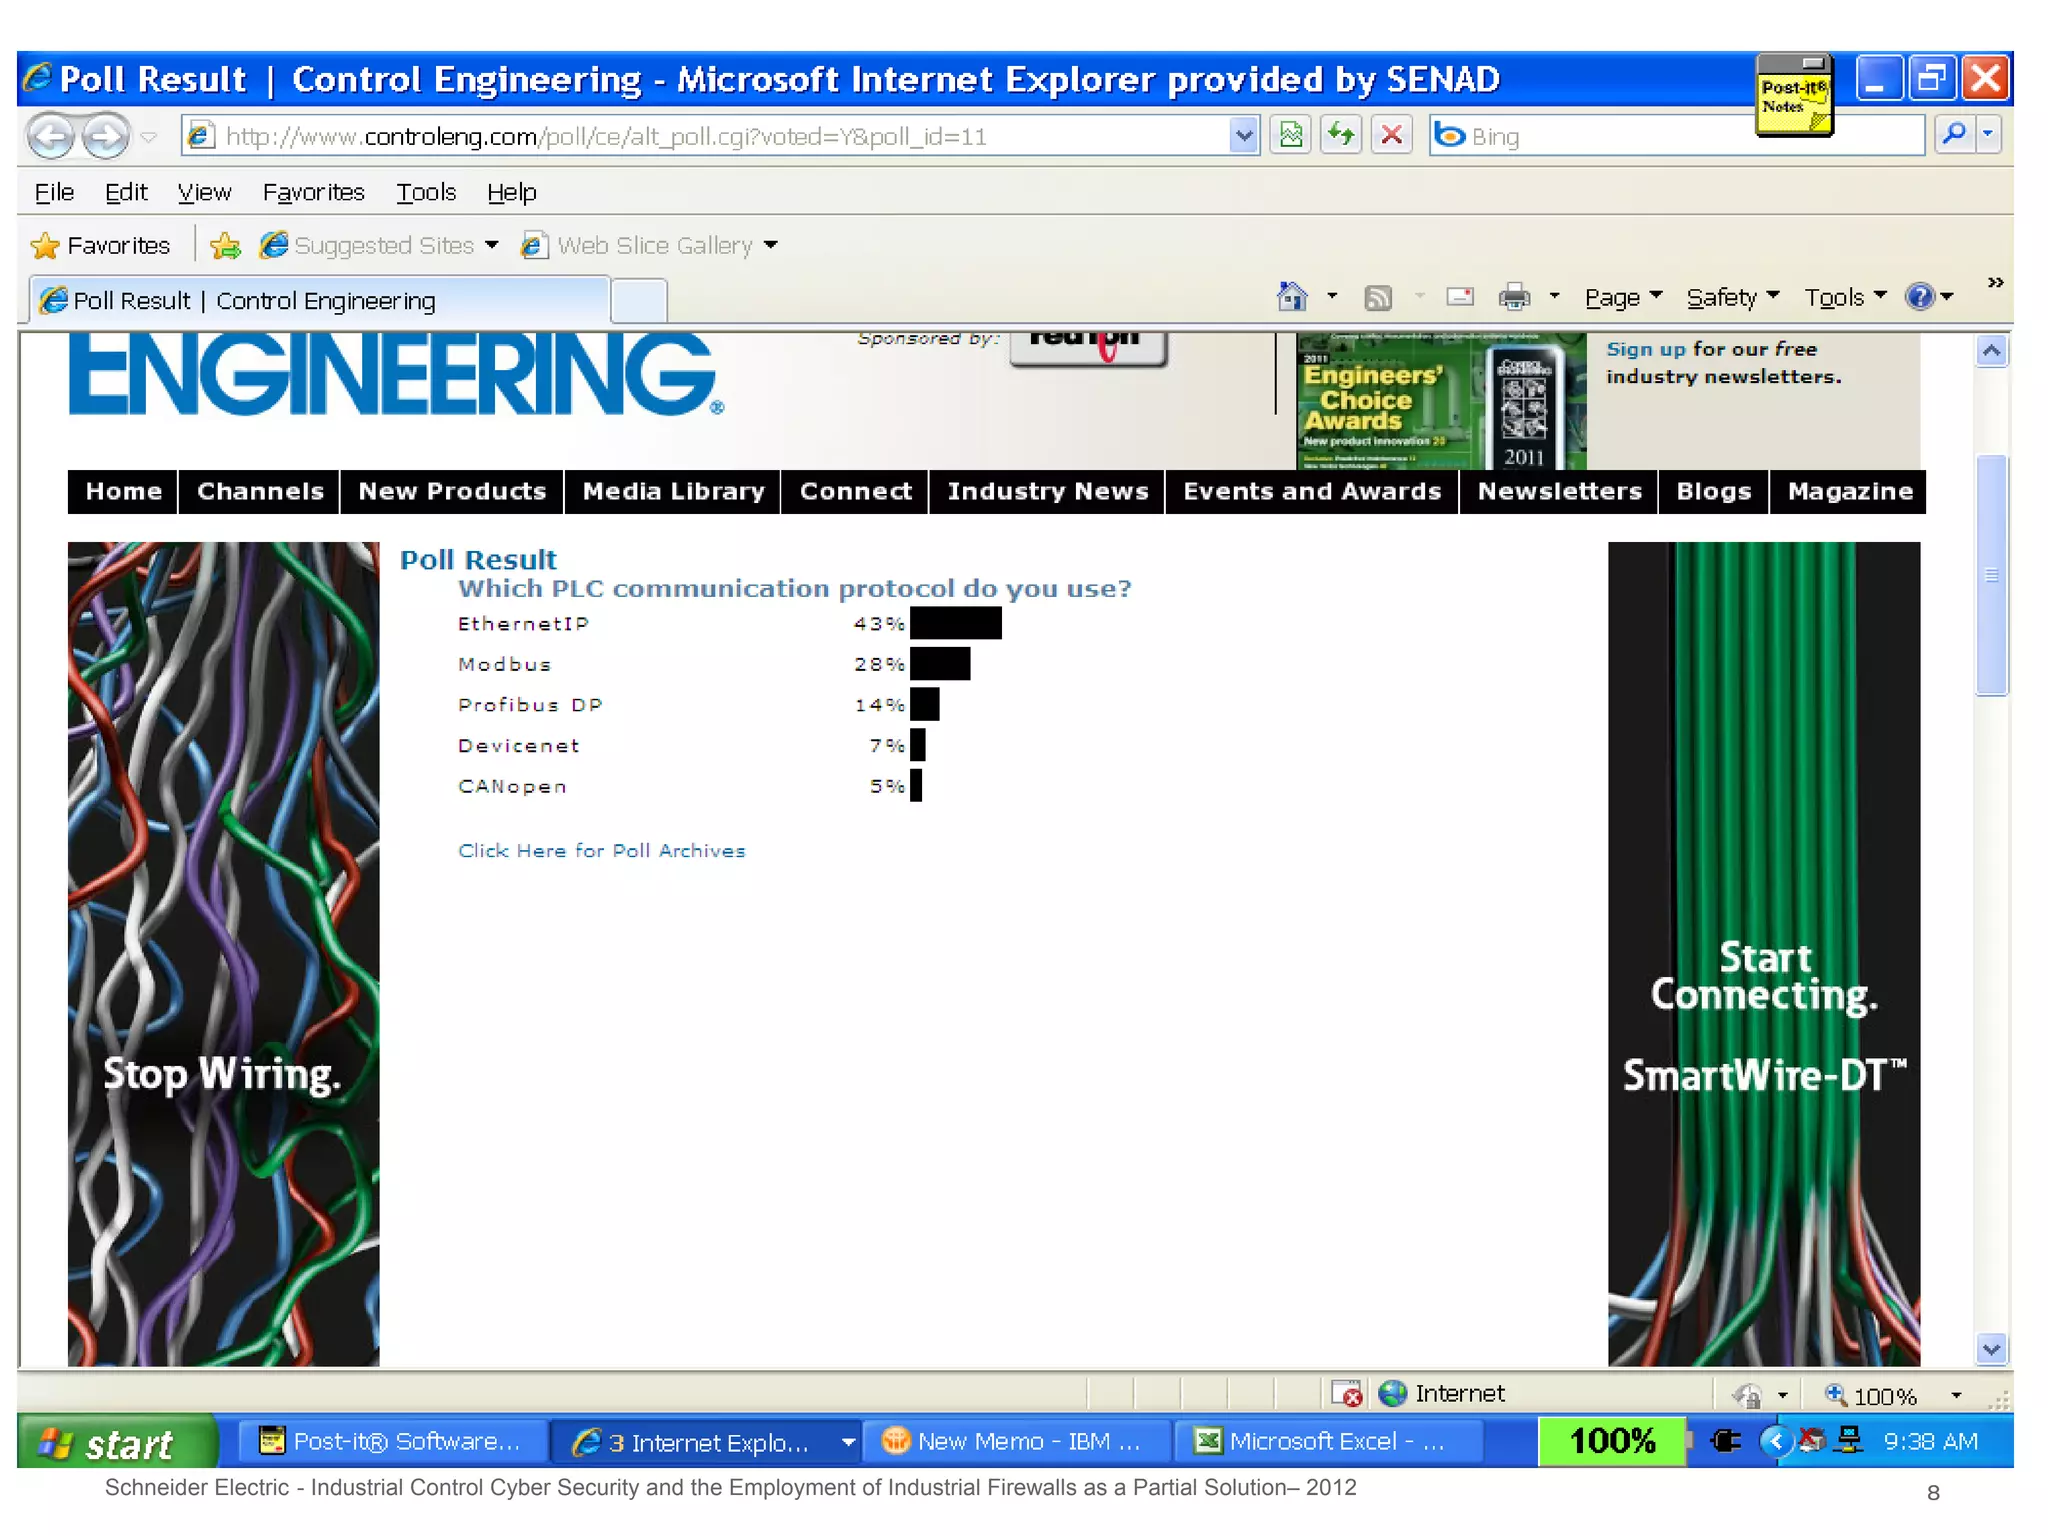This screenshot has height=1536, width=2048.
Task: Click the Read Mail icon
Action: point(1460,297)
